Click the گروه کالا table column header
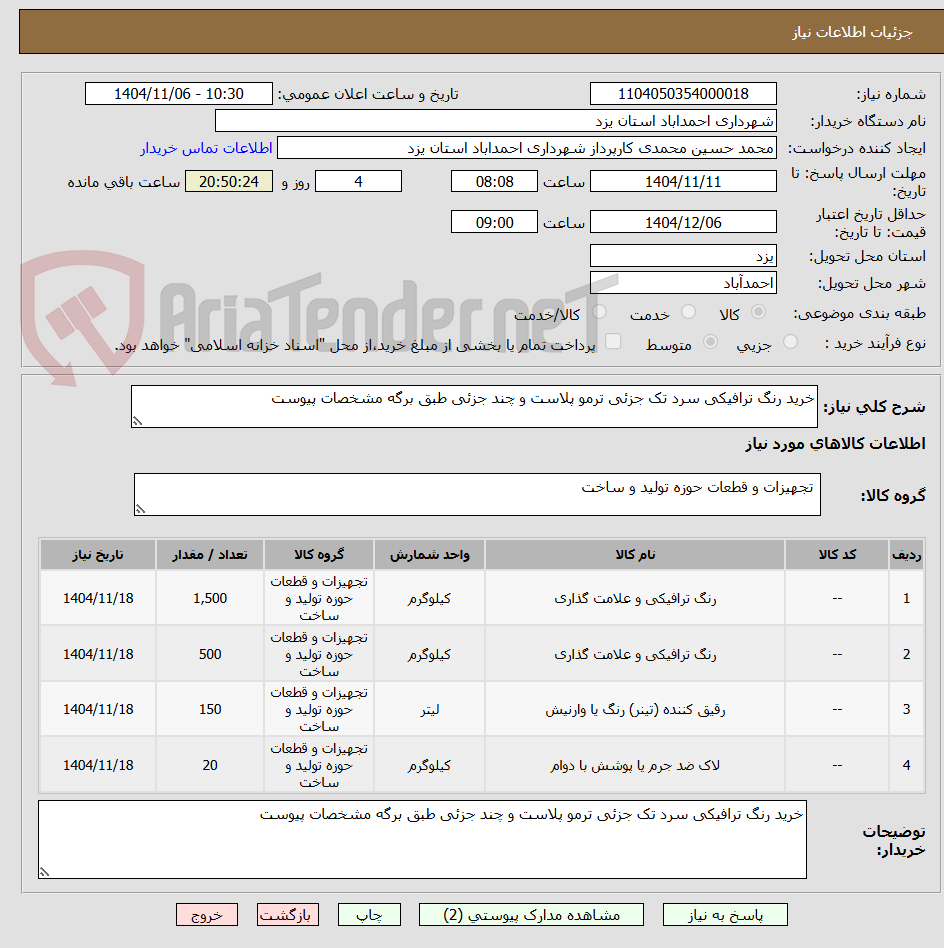This screenshot has height=948, width=944. coord(319,554)
